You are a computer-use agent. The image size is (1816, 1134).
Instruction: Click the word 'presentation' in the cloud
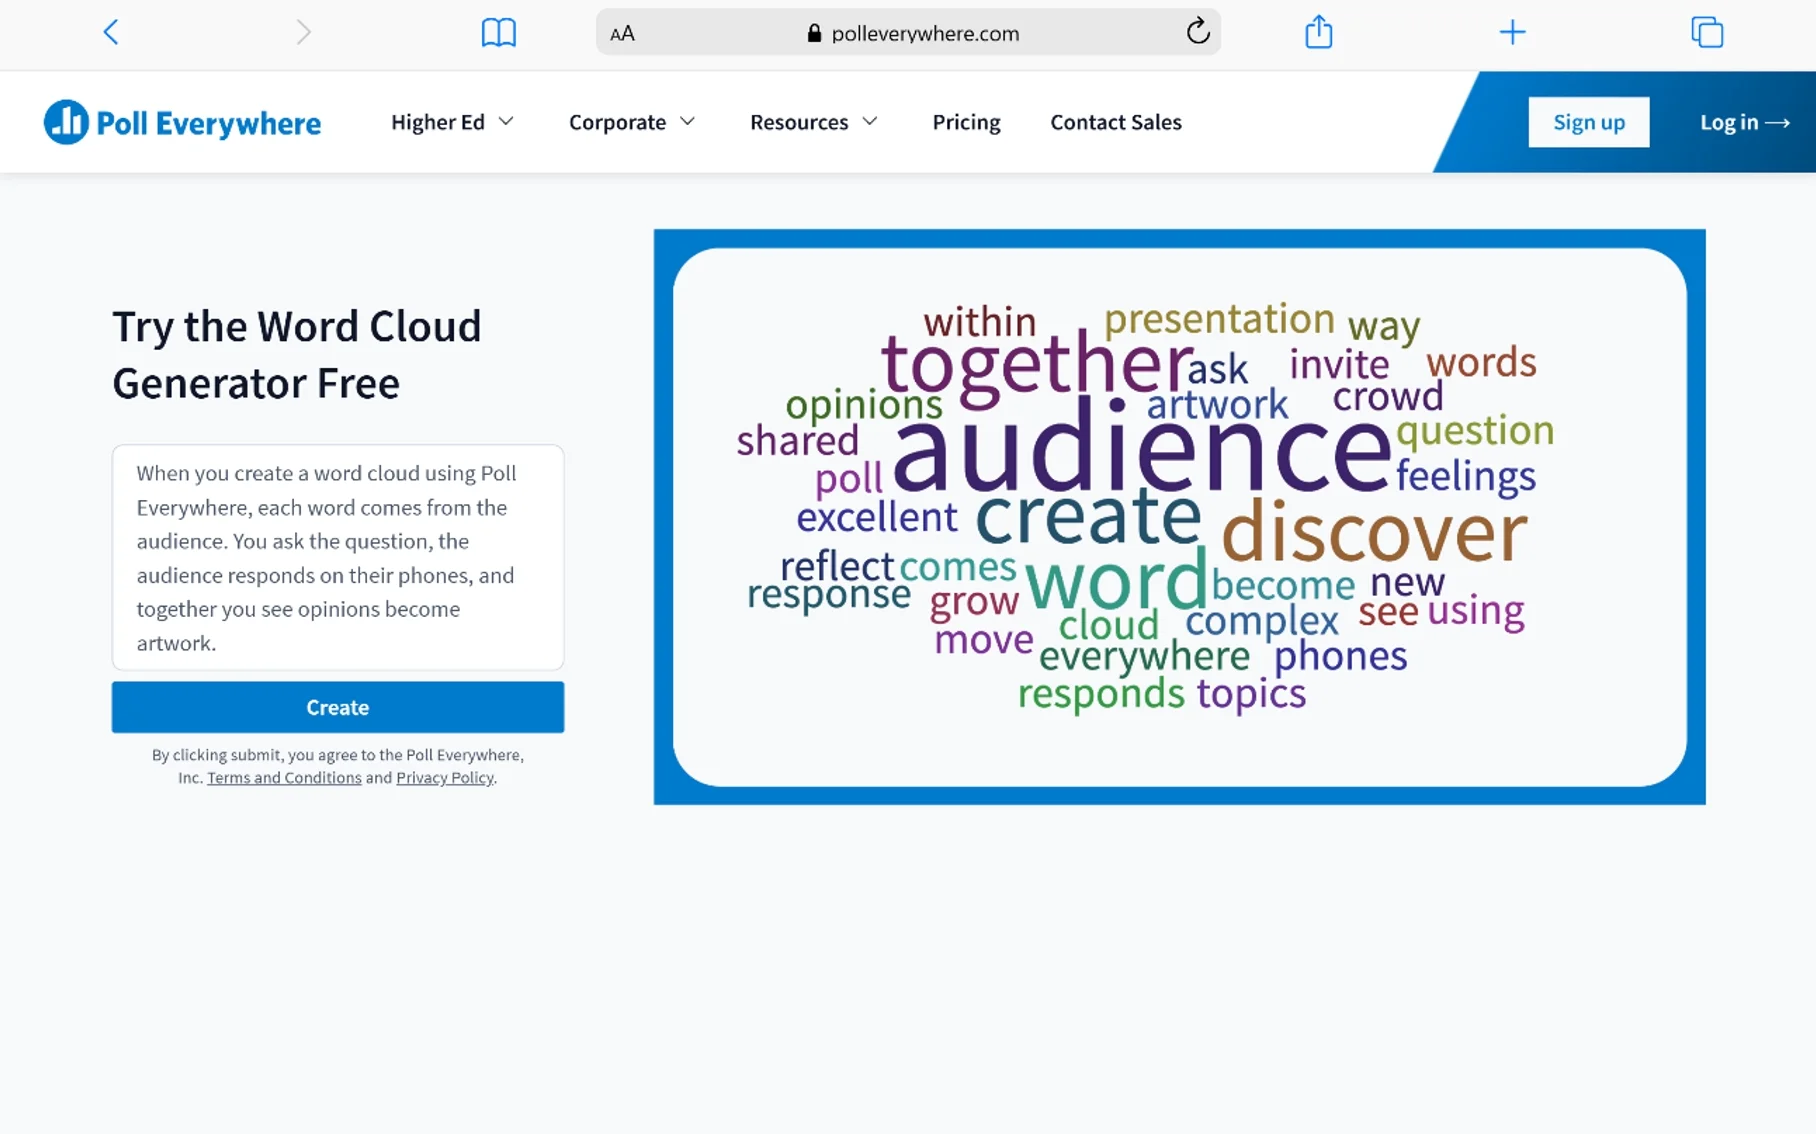click(x=1219, y=320)
